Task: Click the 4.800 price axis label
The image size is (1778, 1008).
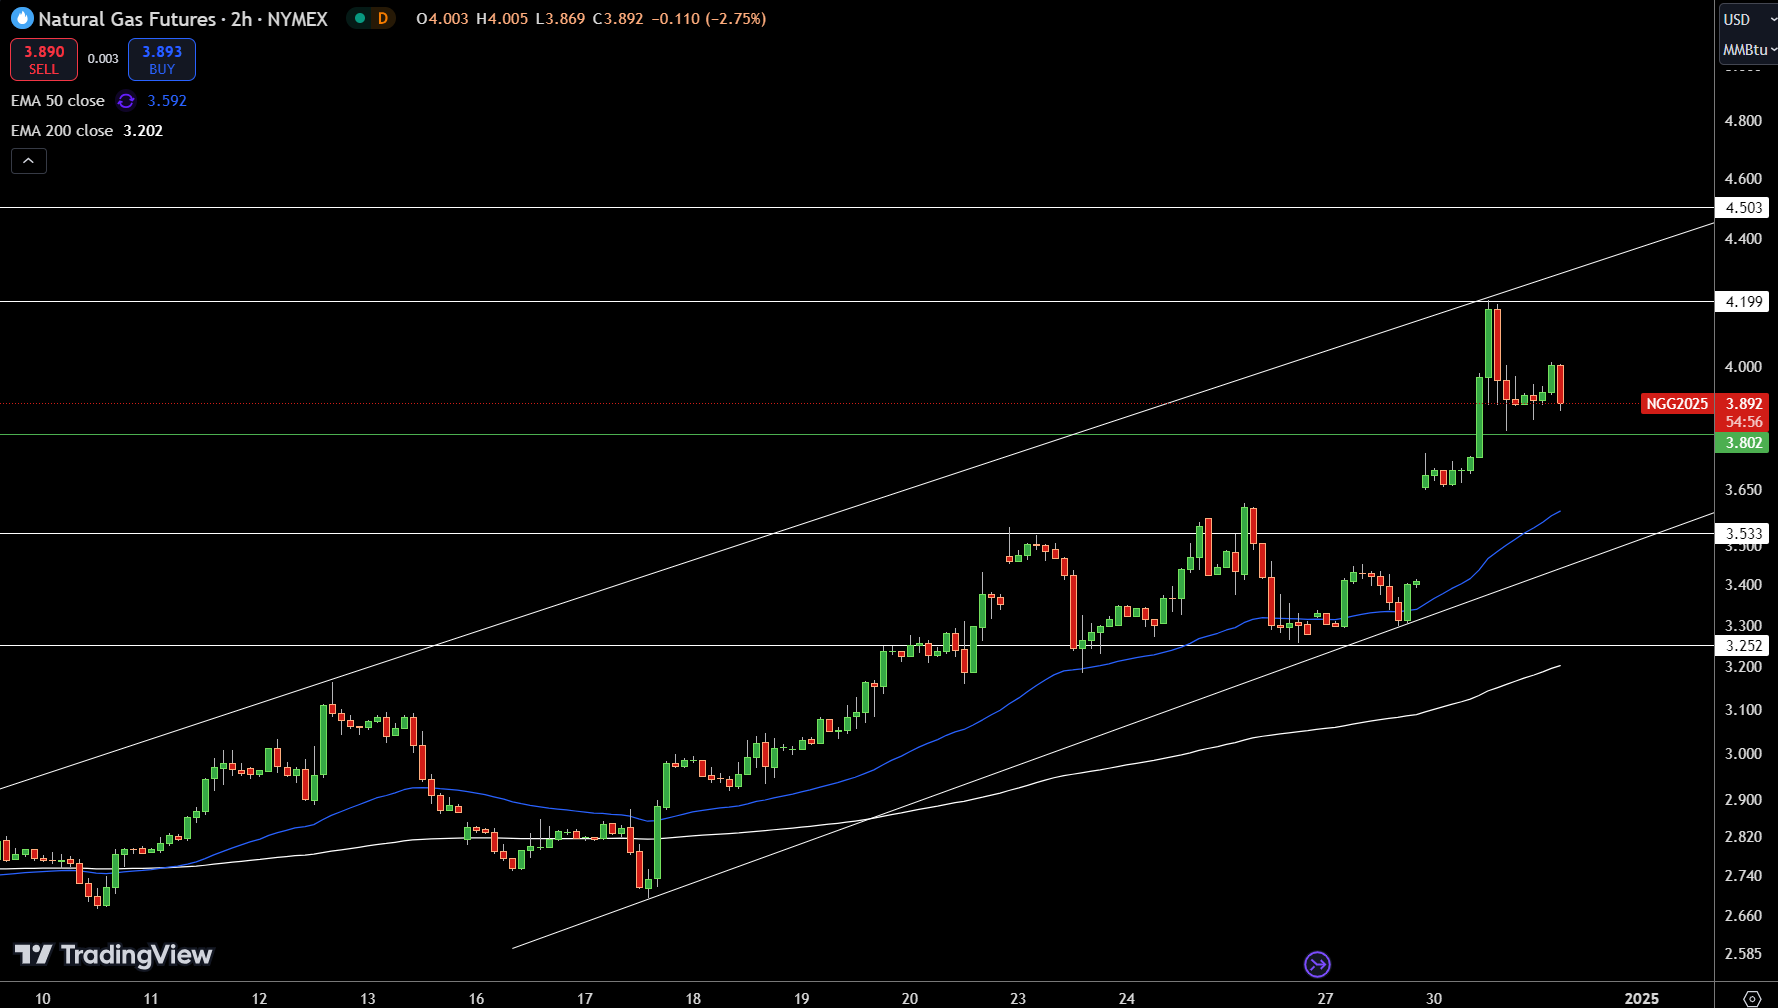Action: tap(1743, 121)
